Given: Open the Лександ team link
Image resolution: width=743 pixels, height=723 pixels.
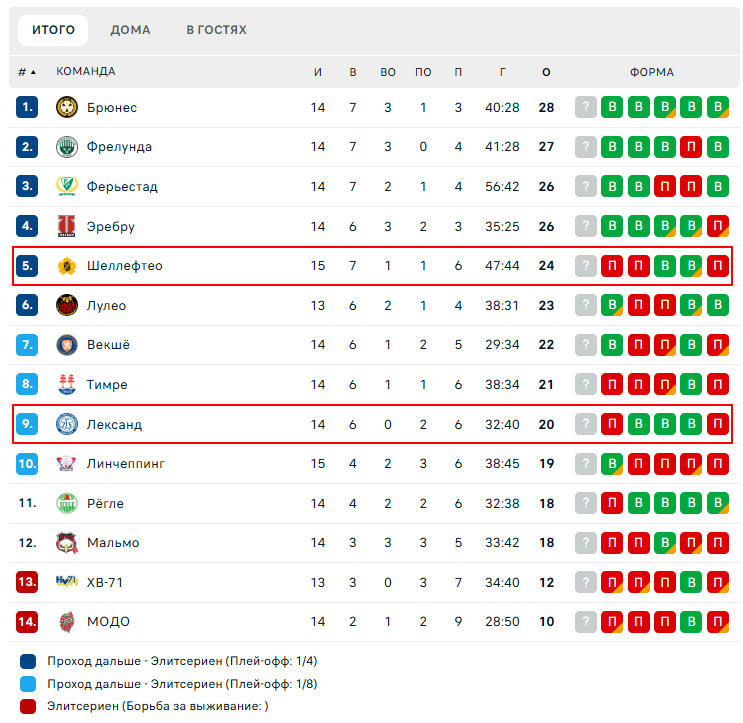Looking at the screenshot, I should point(114,424).
